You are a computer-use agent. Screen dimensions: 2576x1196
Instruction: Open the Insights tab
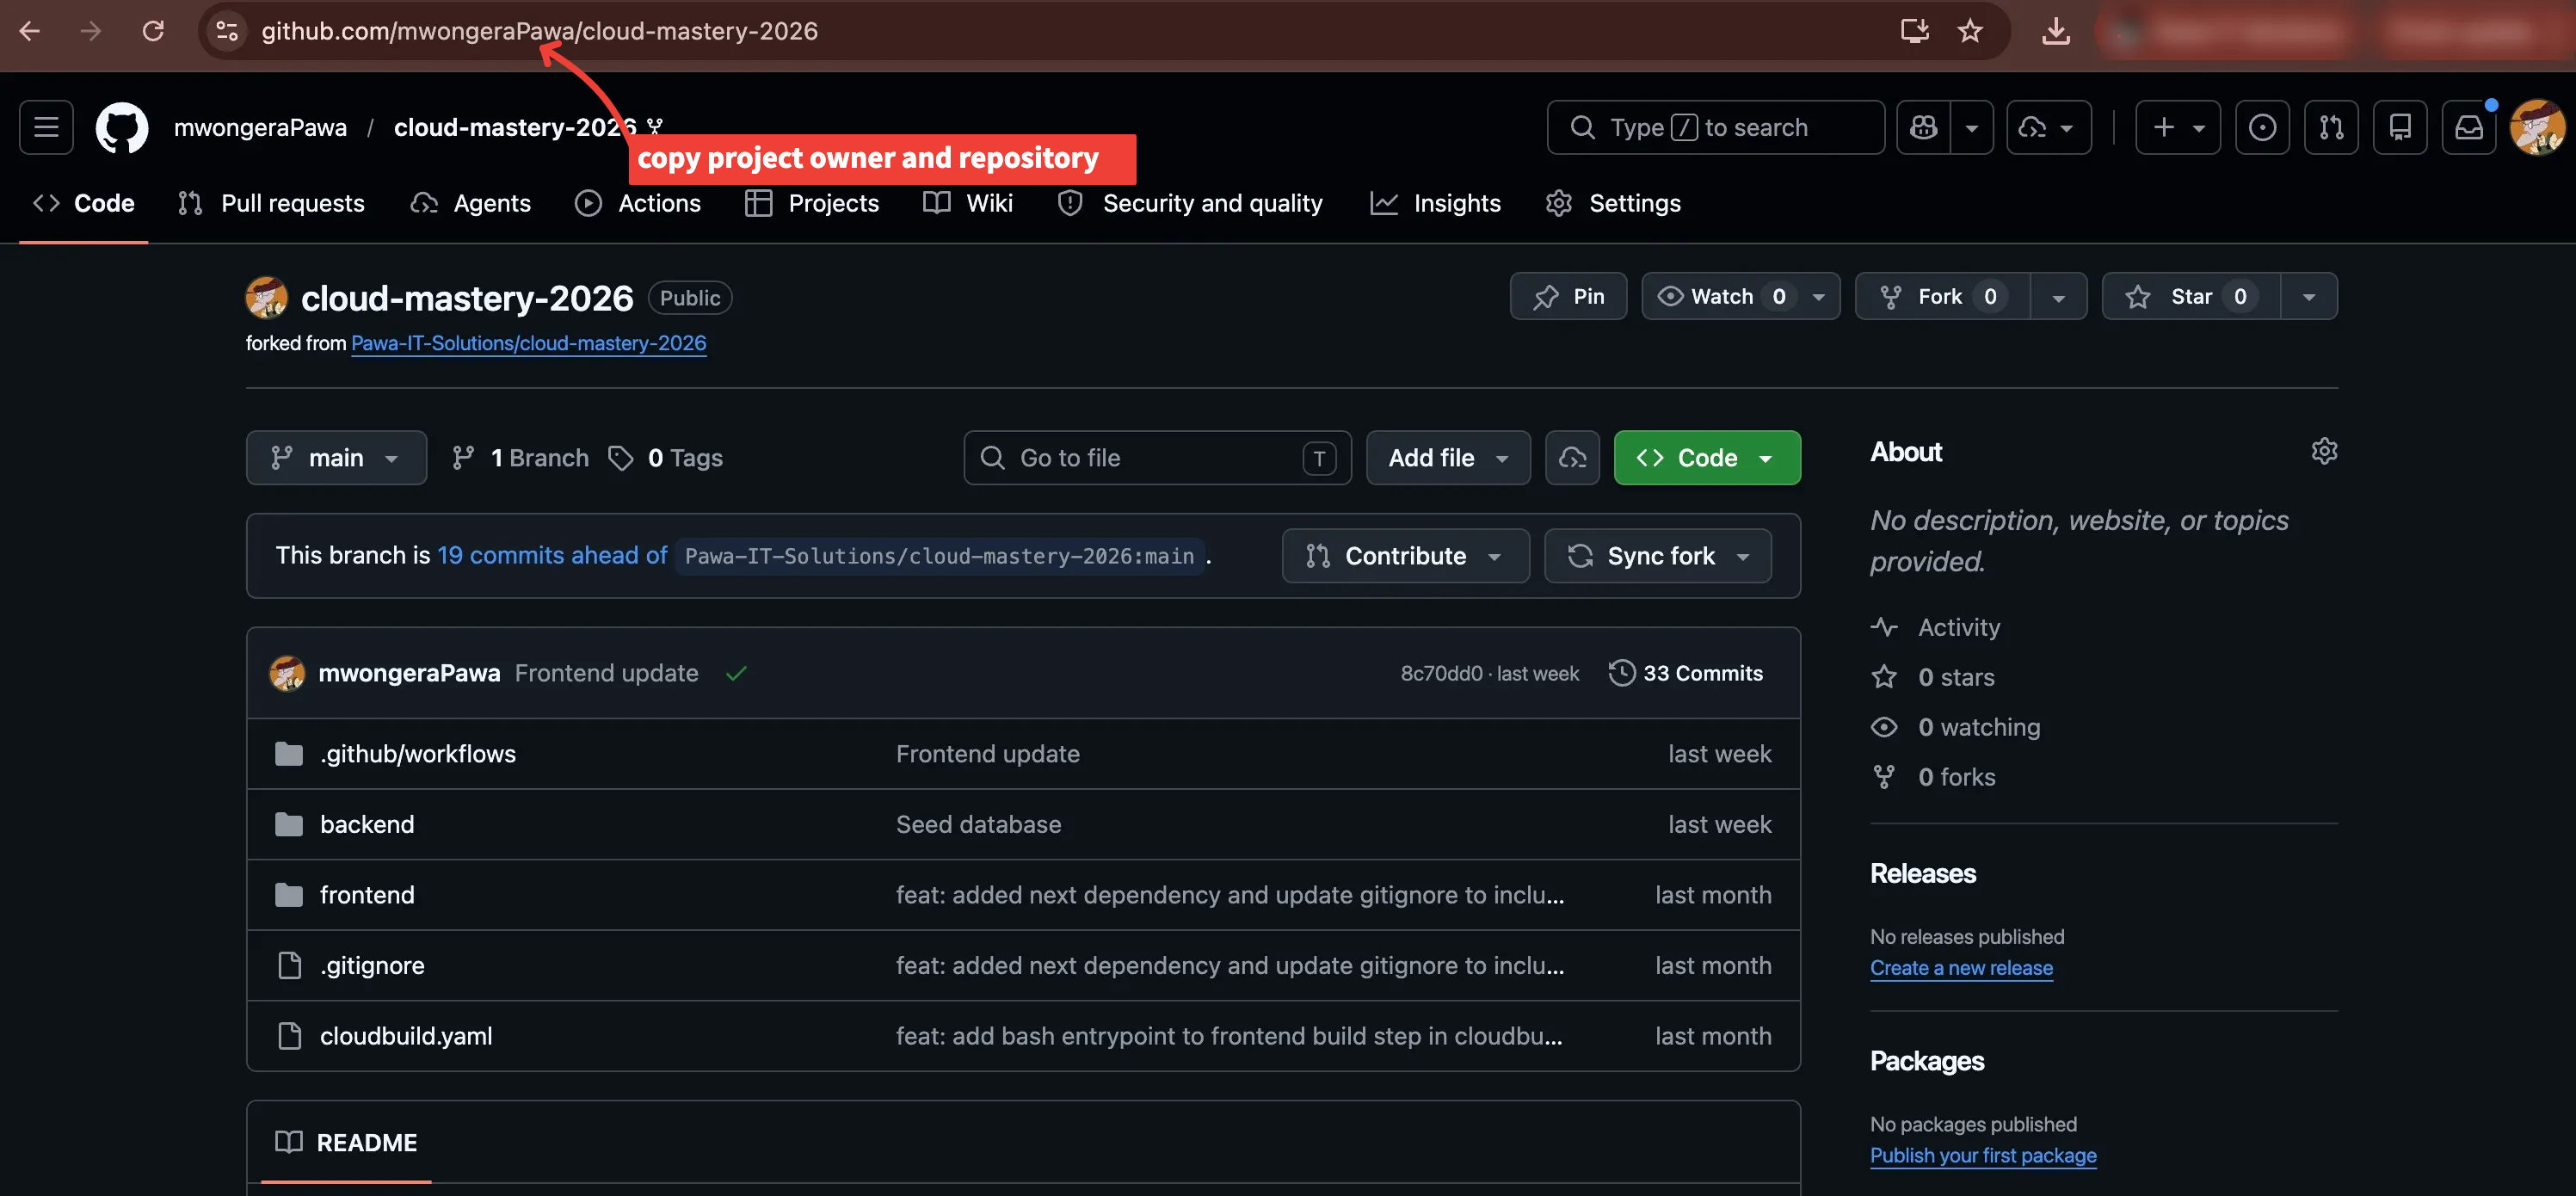click(x=1436, y=203)
